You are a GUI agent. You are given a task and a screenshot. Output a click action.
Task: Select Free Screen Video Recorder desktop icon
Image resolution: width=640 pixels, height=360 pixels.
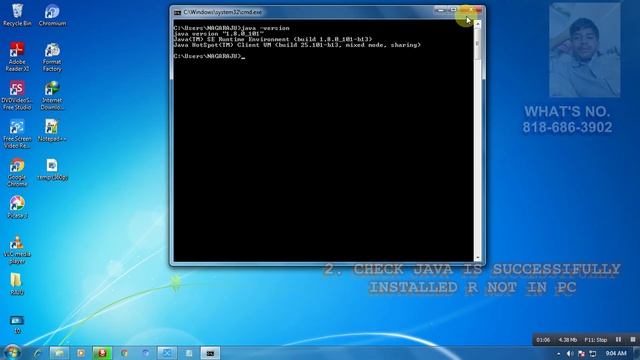17,133
